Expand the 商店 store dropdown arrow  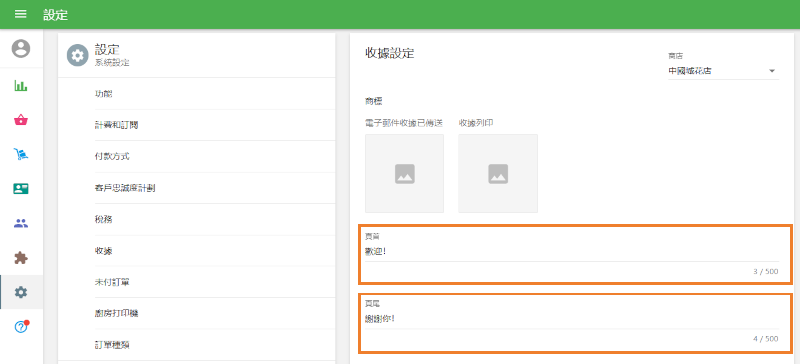(x=772, y=71)
